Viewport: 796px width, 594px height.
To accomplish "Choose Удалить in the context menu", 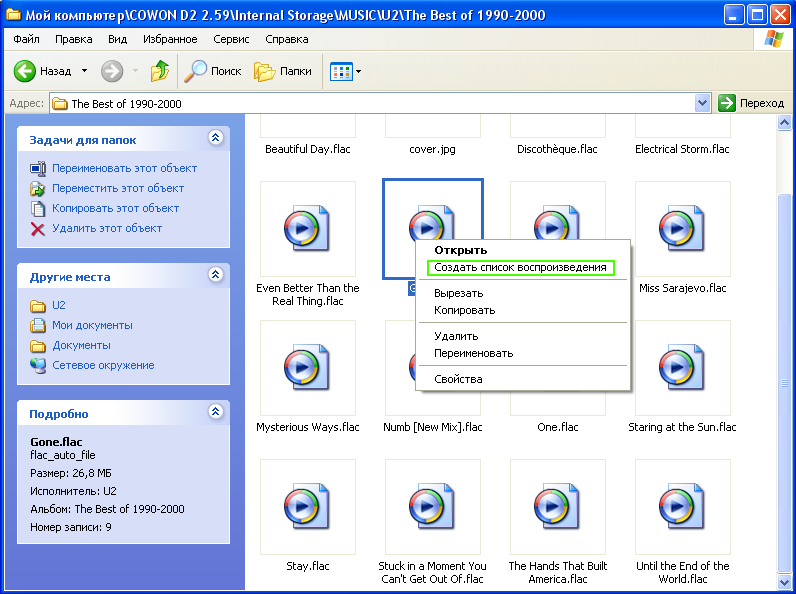I will coord(523,336).
